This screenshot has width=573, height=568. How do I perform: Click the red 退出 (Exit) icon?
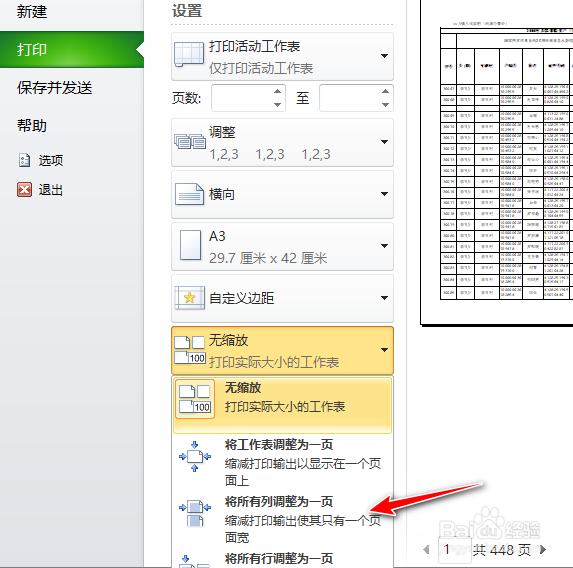point(24,190)
